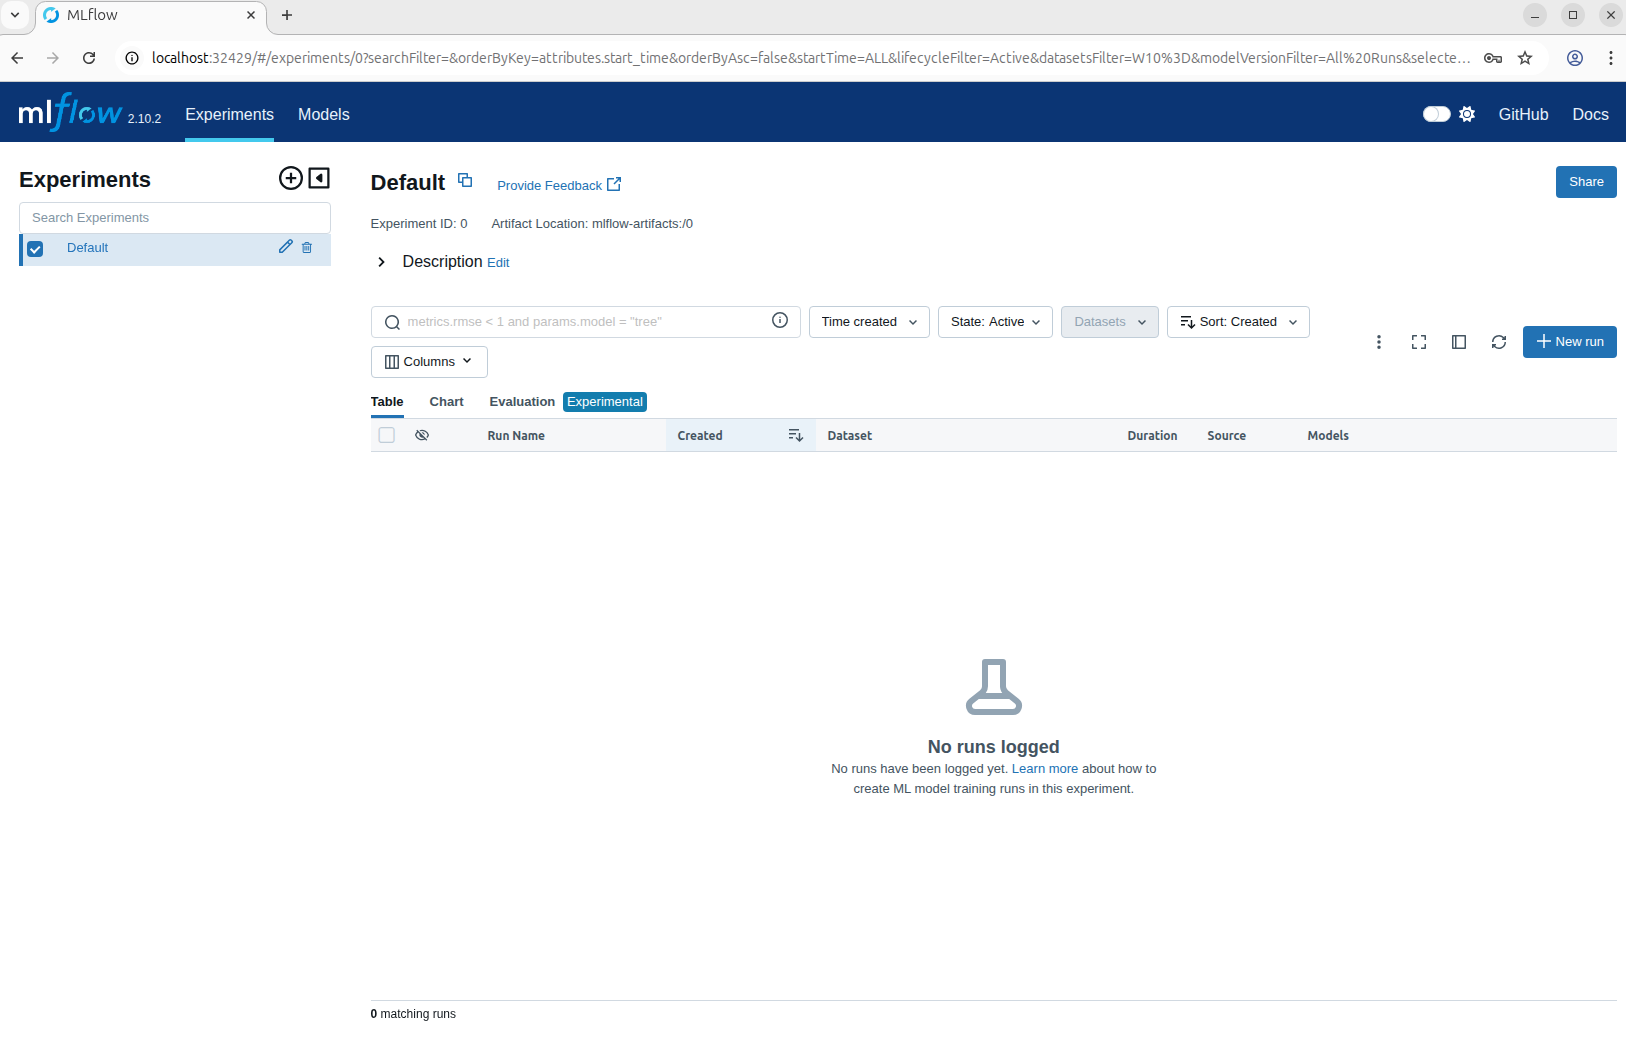Open the tab search dropdown arrow
Viewport: 1626px width, 1038px height.
coord(15,15)
